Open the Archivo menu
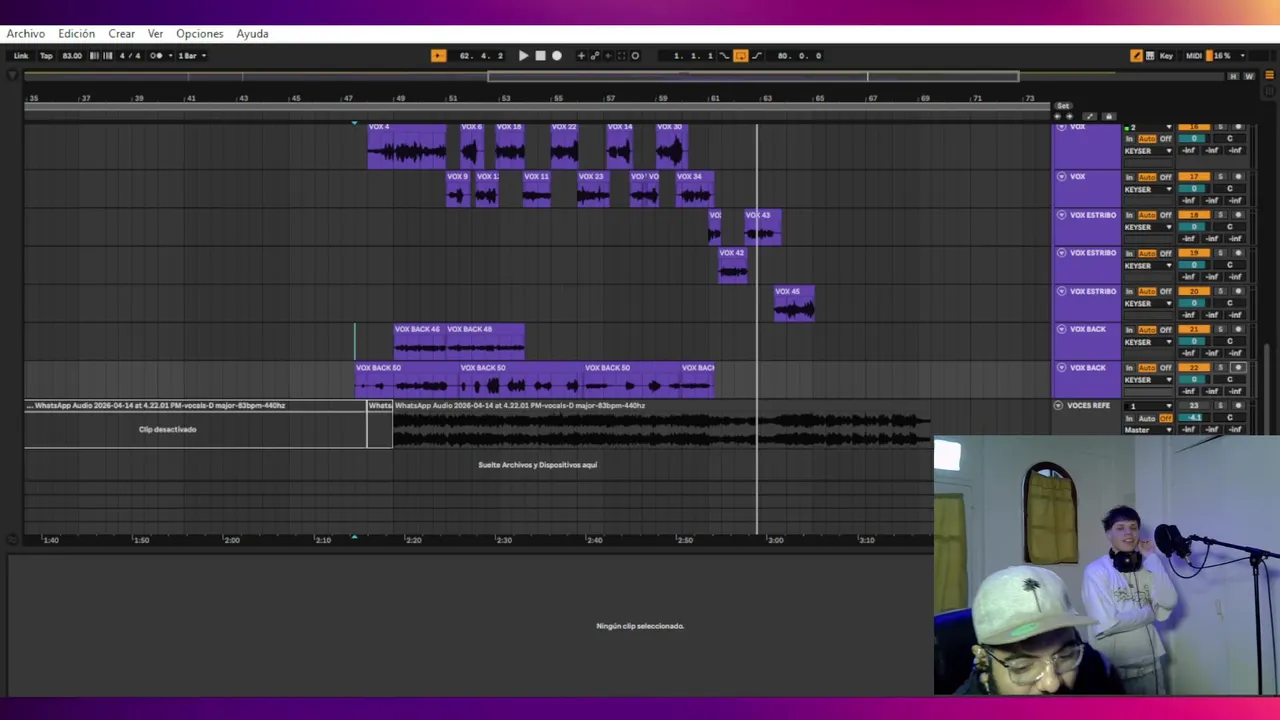The width and height of the screenshot is (1280, 720). tap(26, 33)
